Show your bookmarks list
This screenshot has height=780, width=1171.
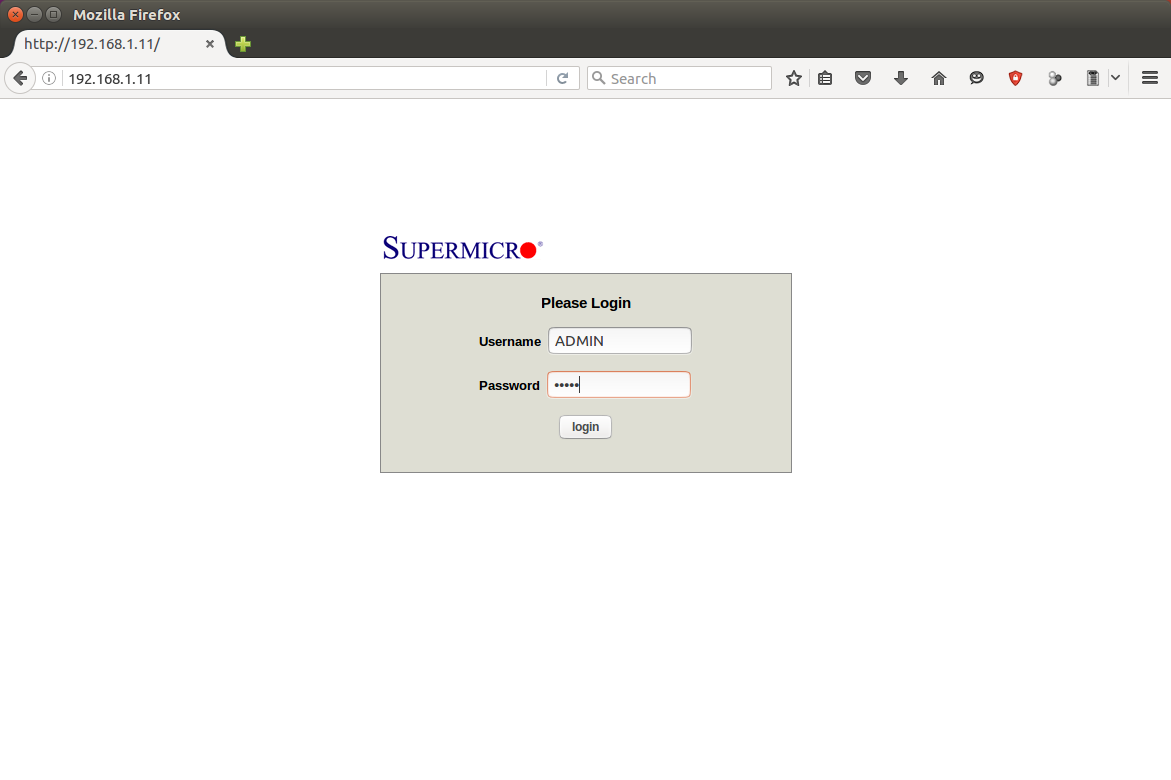click(x=825, y=78)
